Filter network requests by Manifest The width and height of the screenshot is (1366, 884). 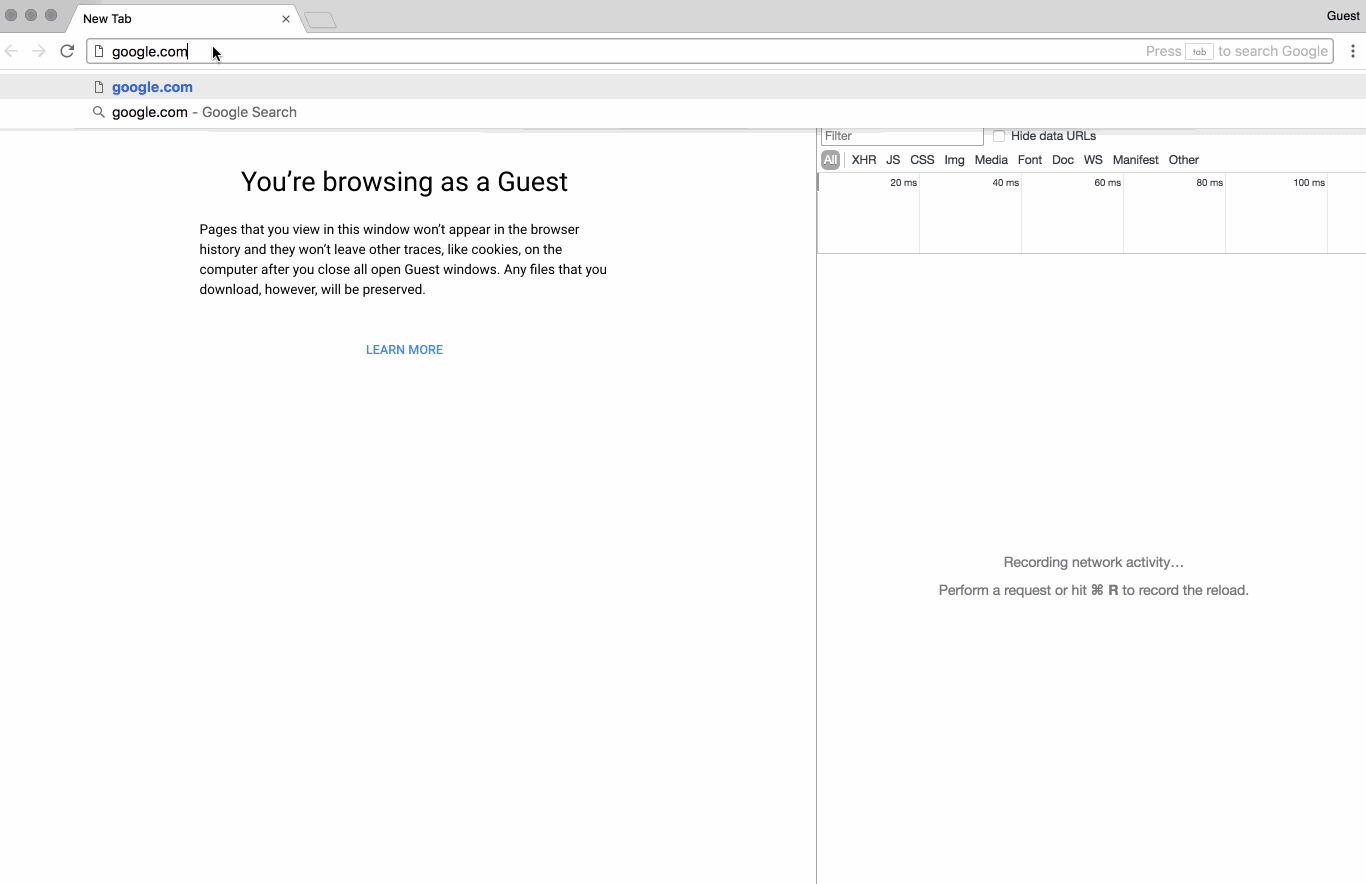[1136, 160]
